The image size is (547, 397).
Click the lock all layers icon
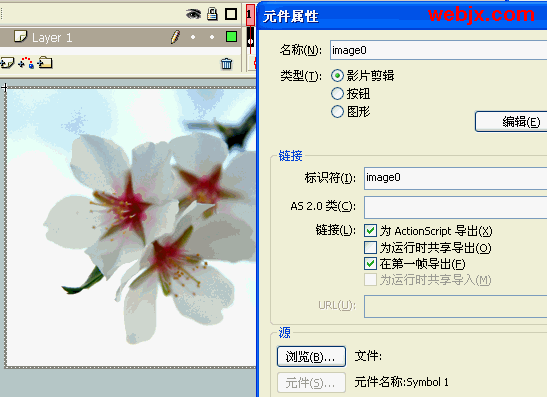[x=212, y=14]
